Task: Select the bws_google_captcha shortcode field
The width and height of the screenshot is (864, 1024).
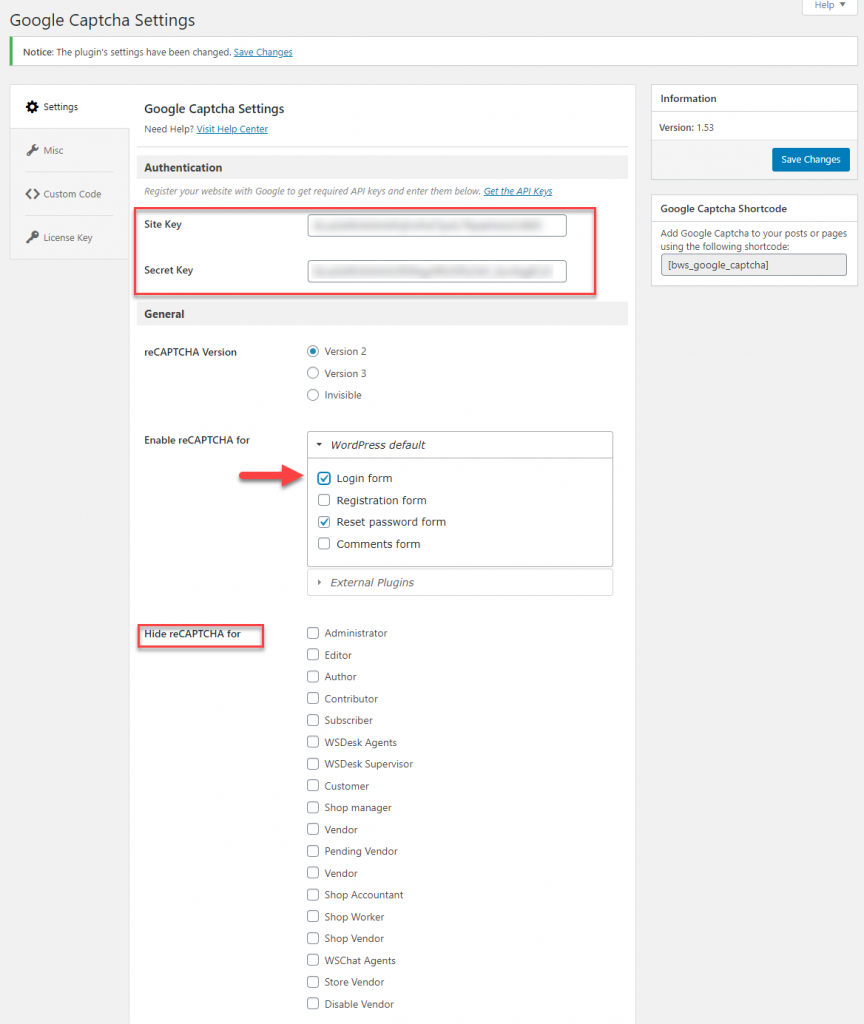Action: (754, 265)
